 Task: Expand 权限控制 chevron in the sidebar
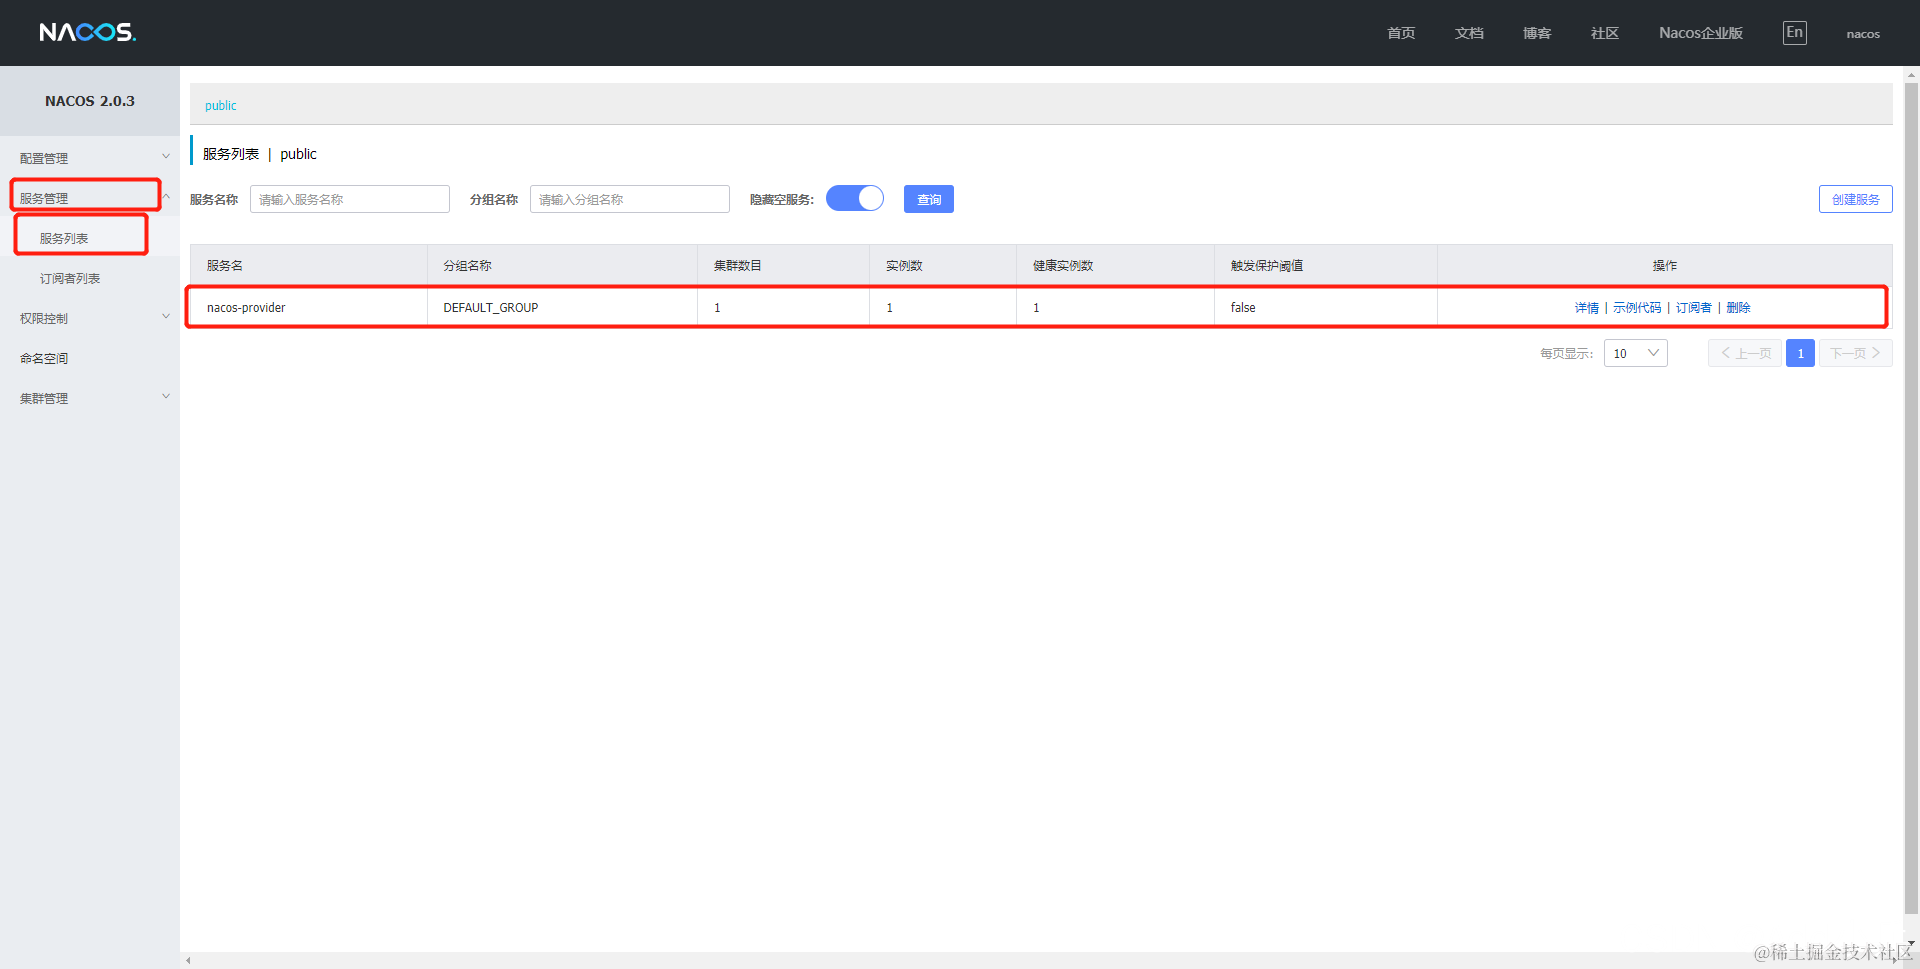pyautogui.click(x=166, y=317)
